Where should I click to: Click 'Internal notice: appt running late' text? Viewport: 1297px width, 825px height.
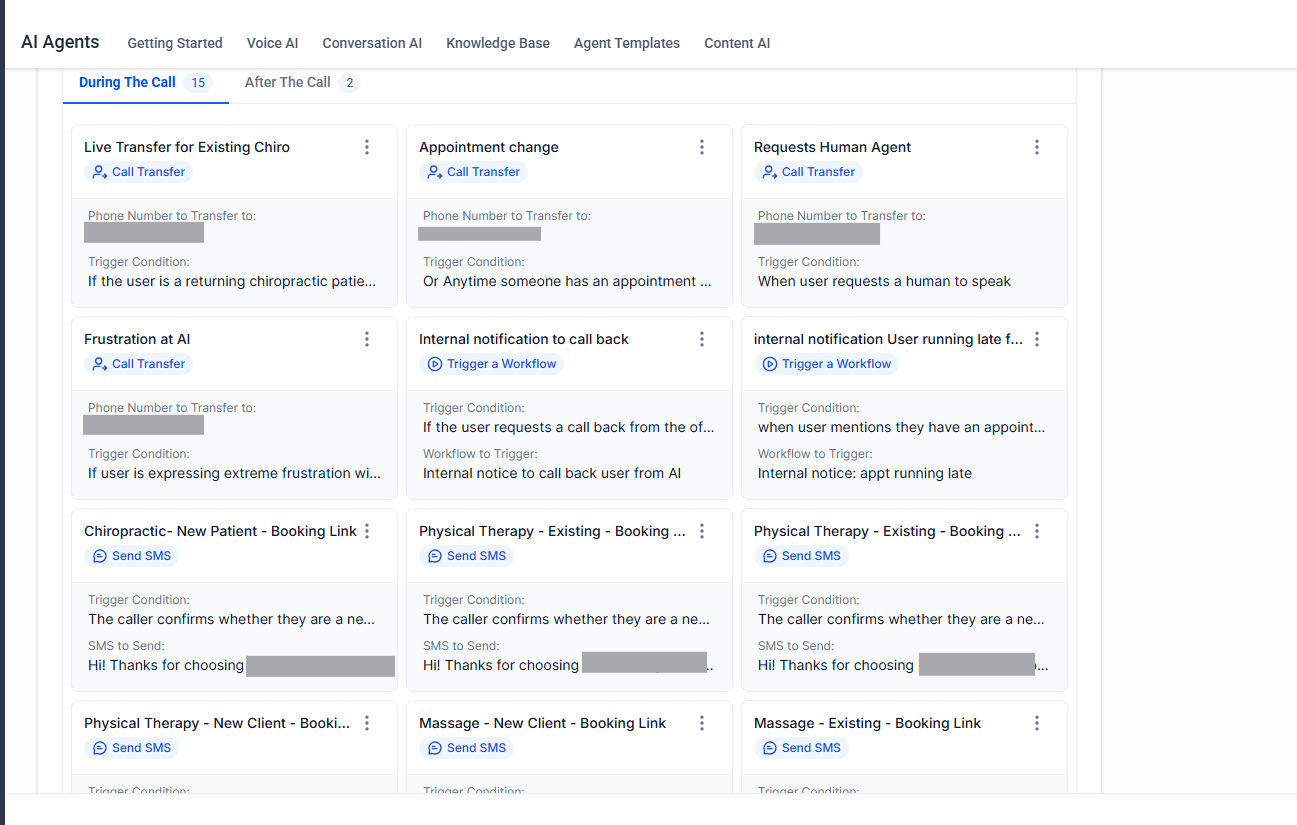(865, 473)
